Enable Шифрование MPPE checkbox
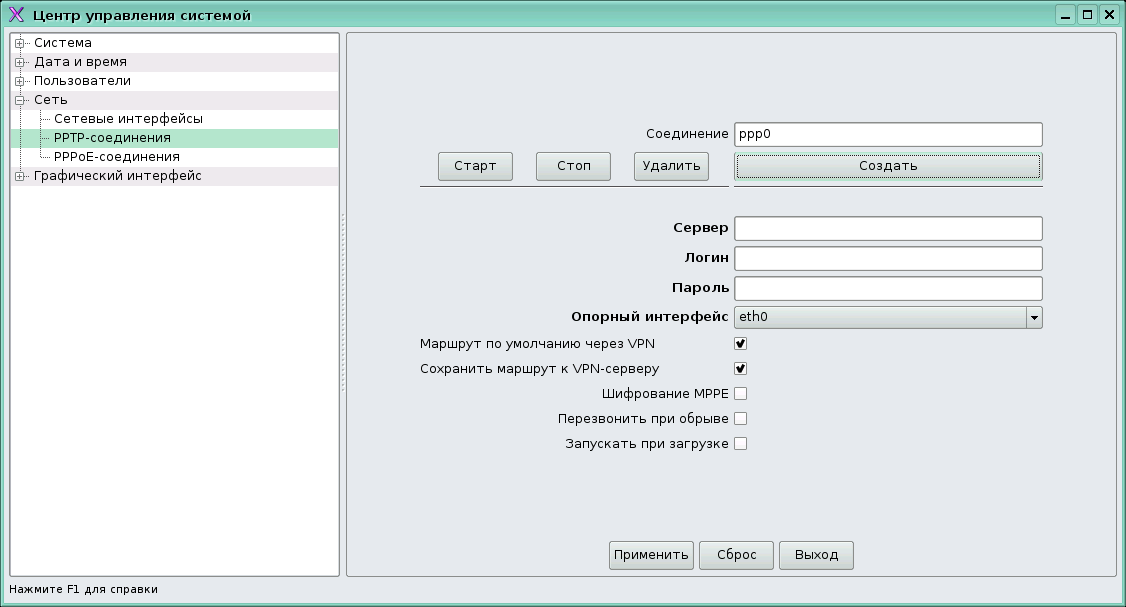The image size is (1126, 607). pyautogui.click(x=740, y=394)
